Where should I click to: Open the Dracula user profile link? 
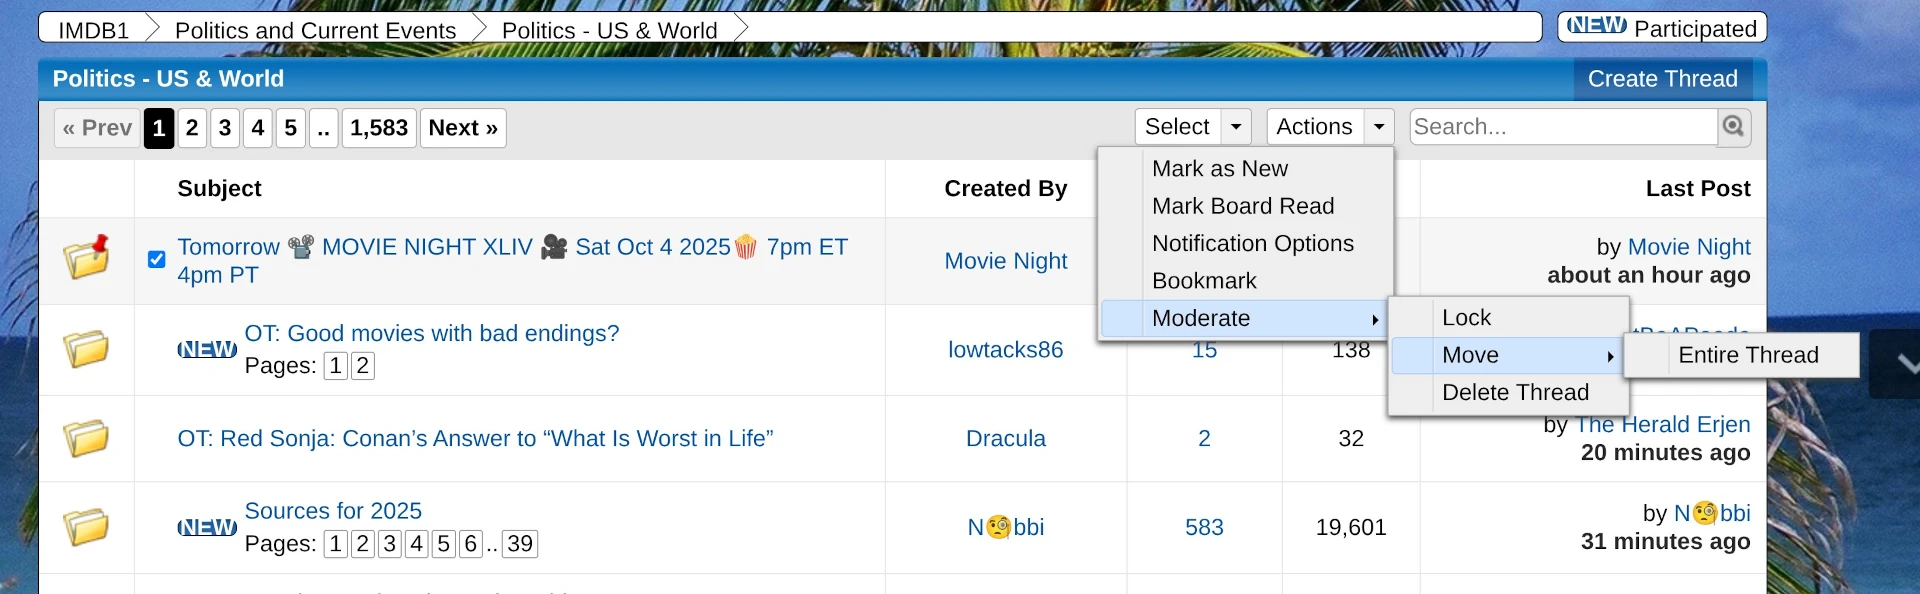tap(1005, 438)
